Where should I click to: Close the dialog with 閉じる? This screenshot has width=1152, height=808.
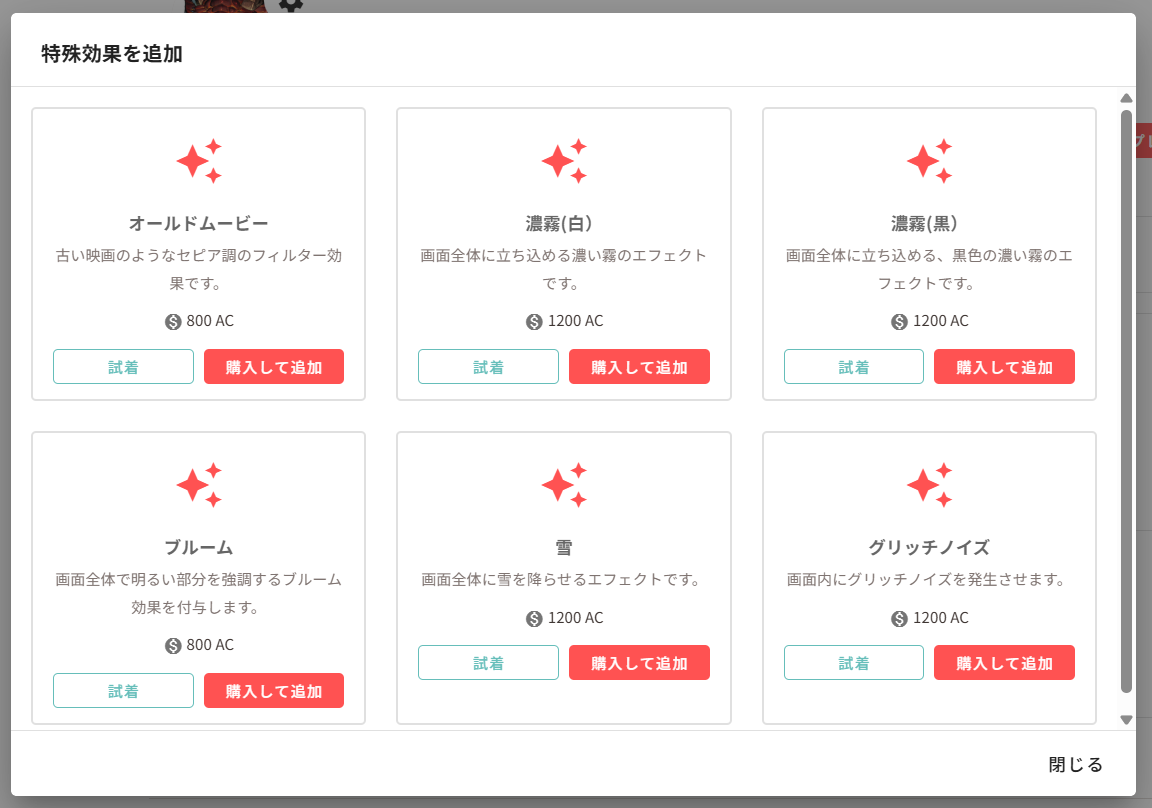tap(1076, 765)
